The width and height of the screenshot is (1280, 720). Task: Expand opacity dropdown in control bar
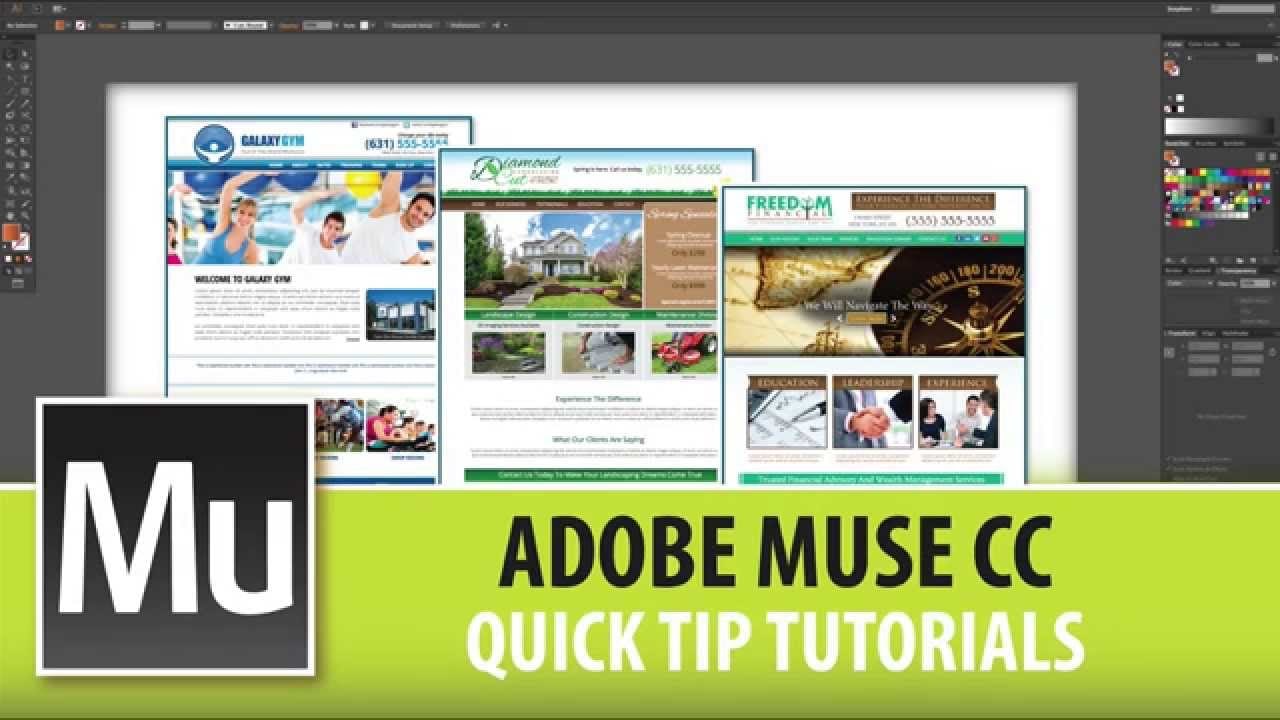click(336, 24)
